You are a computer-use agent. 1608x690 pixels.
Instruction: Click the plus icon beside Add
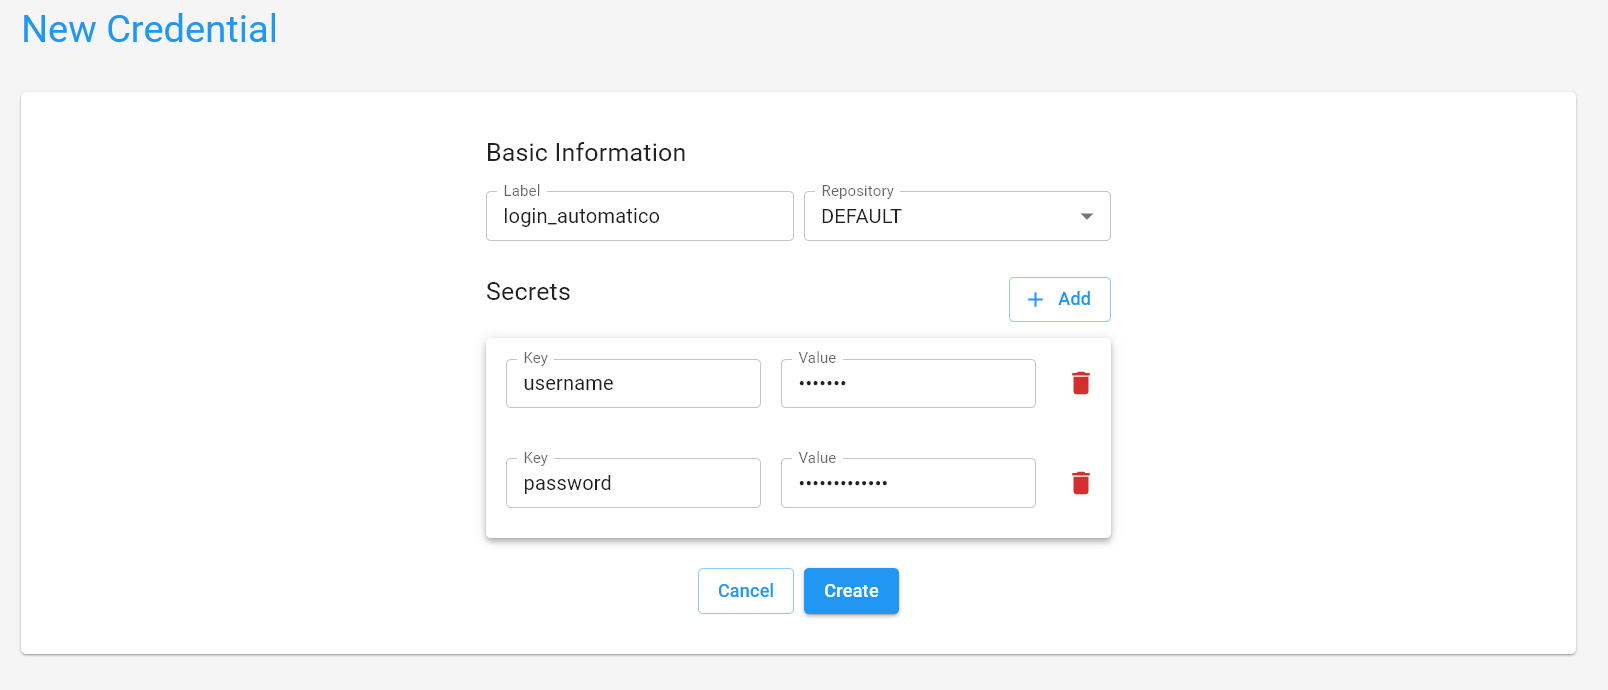tap(1035, 299)
